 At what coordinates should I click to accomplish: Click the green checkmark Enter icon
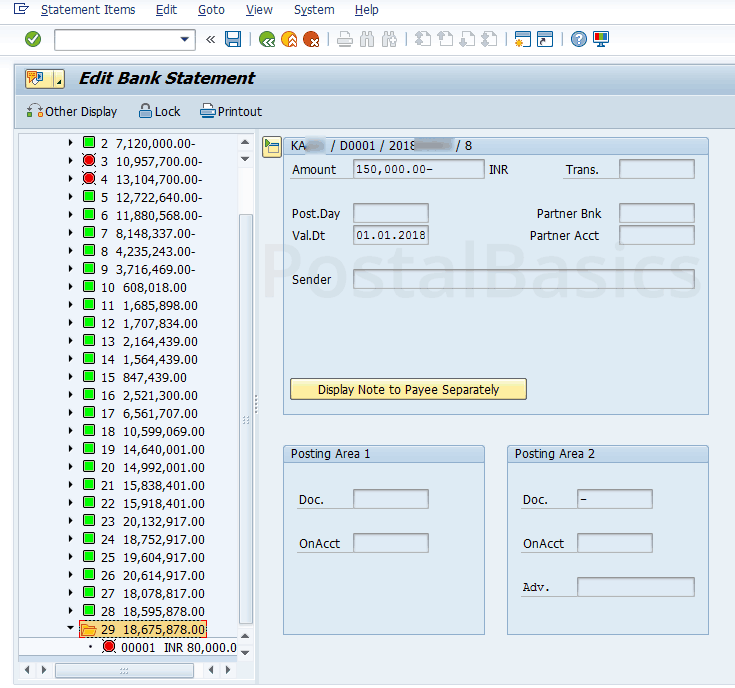[33, 39]
